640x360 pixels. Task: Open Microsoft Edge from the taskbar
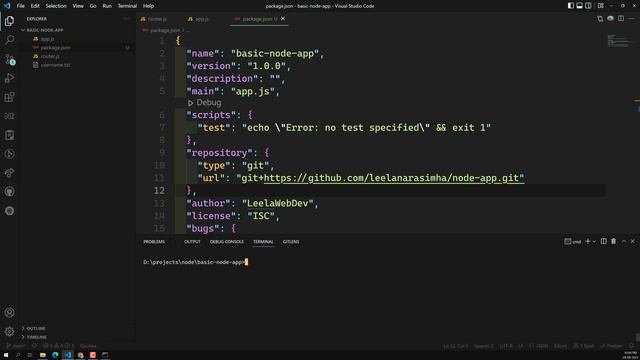click(55, 355)
